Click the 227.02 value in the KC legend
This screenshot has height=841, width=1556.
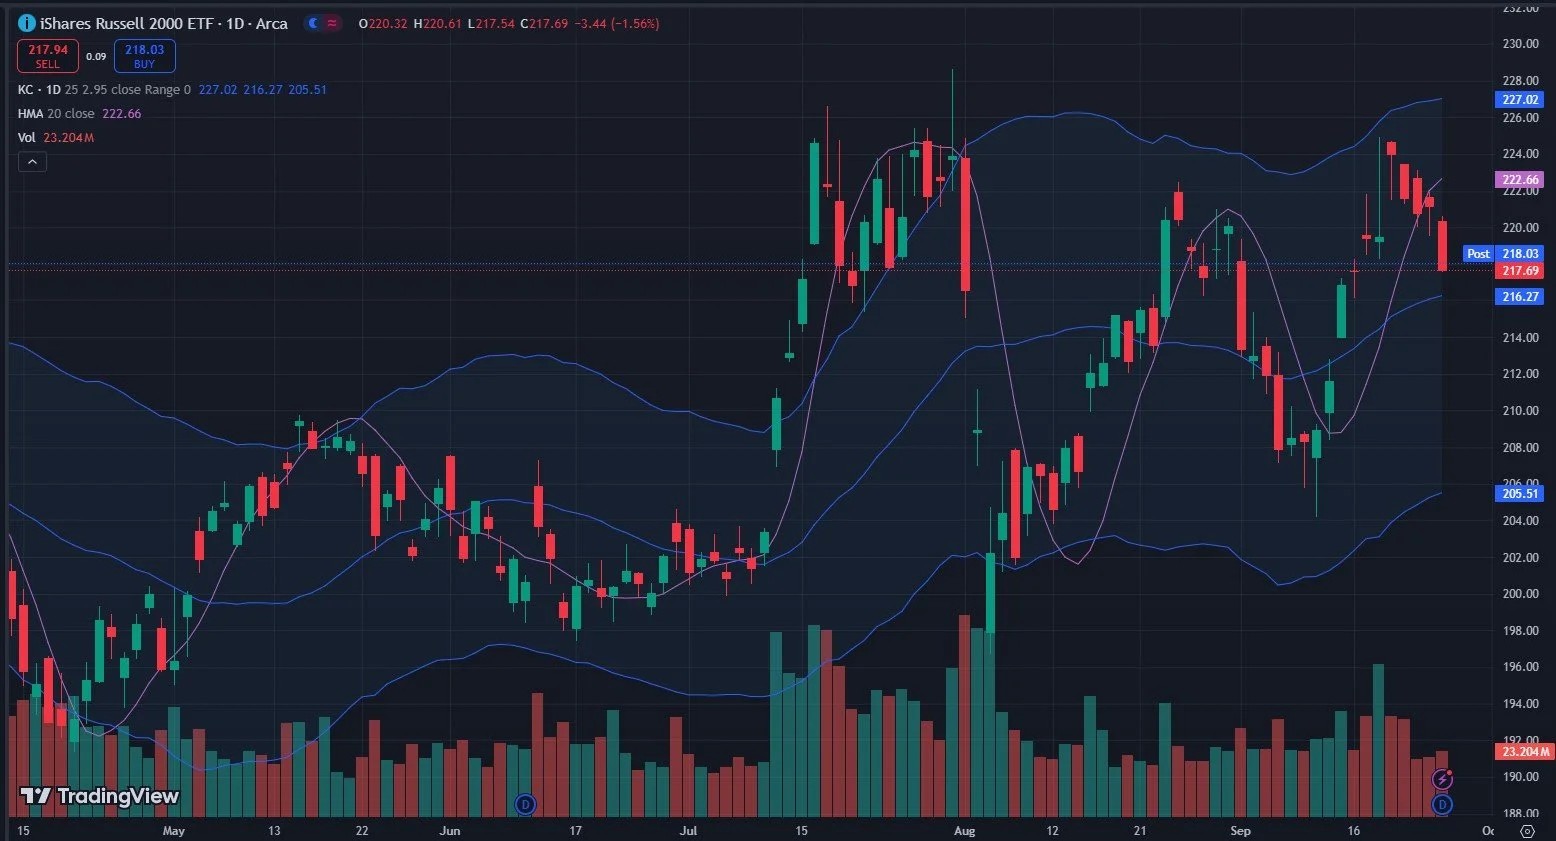(218, 90)
